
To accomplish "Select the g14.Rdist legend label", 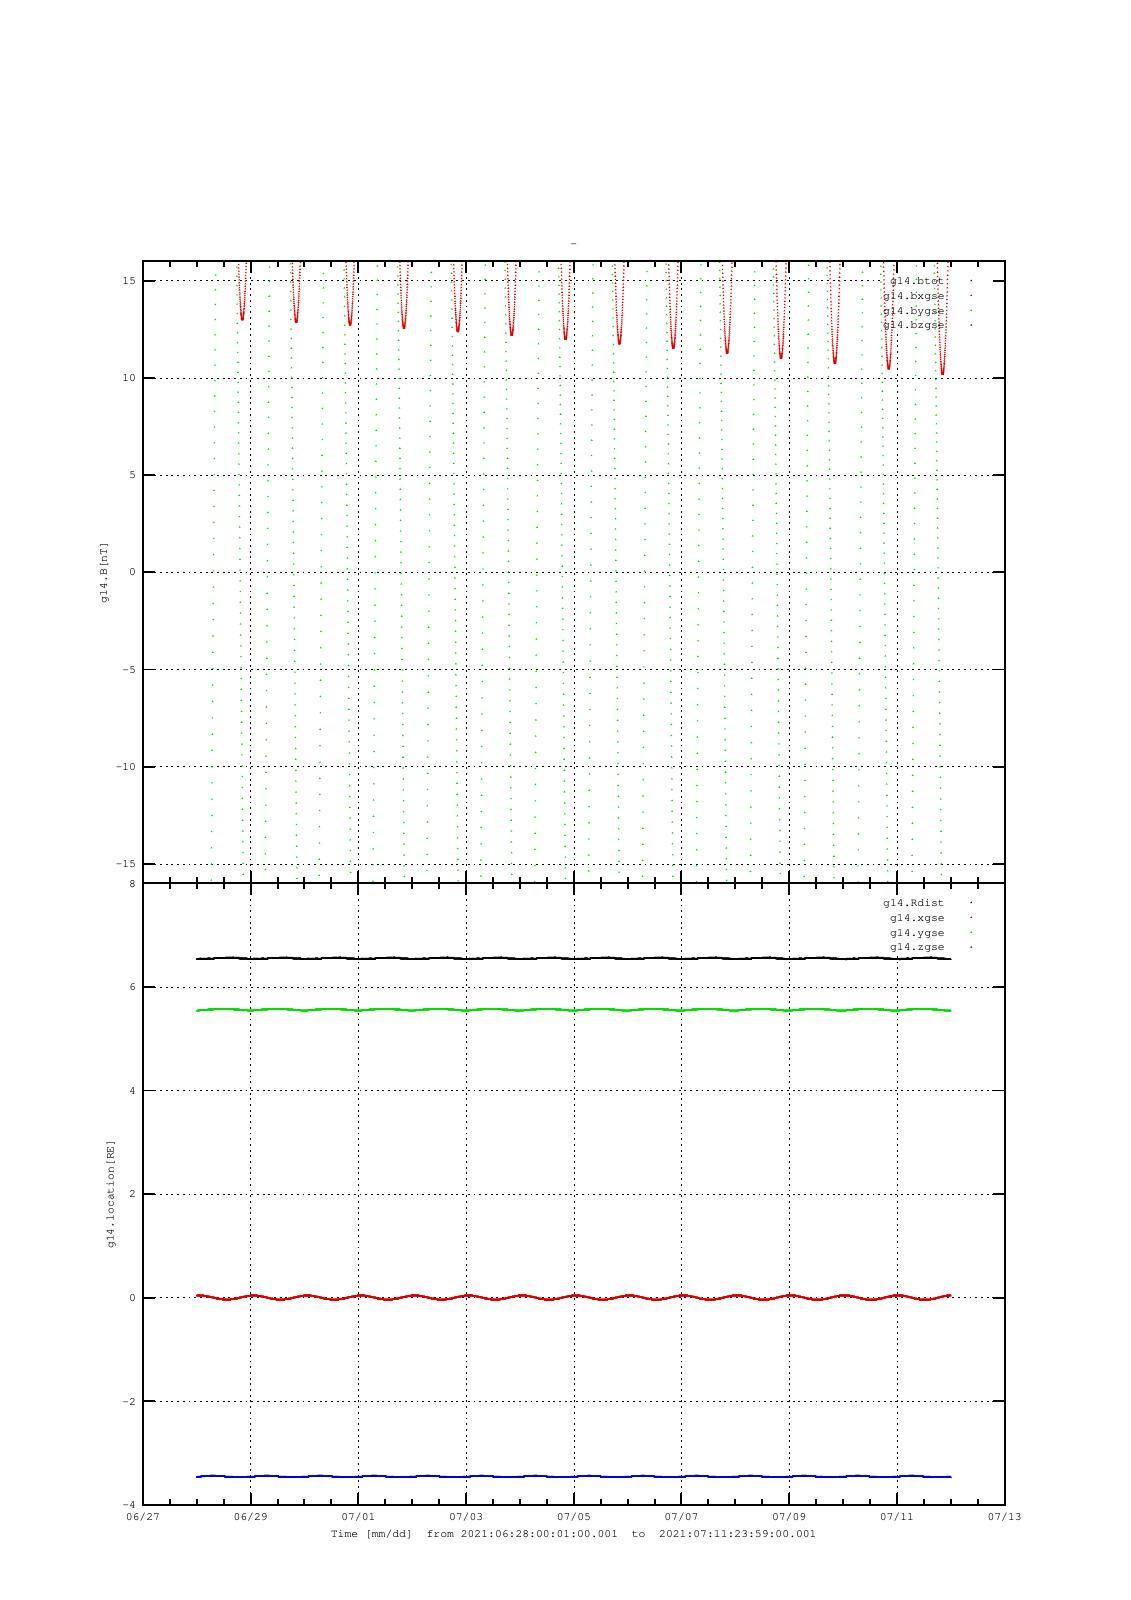I will point(914,903).
